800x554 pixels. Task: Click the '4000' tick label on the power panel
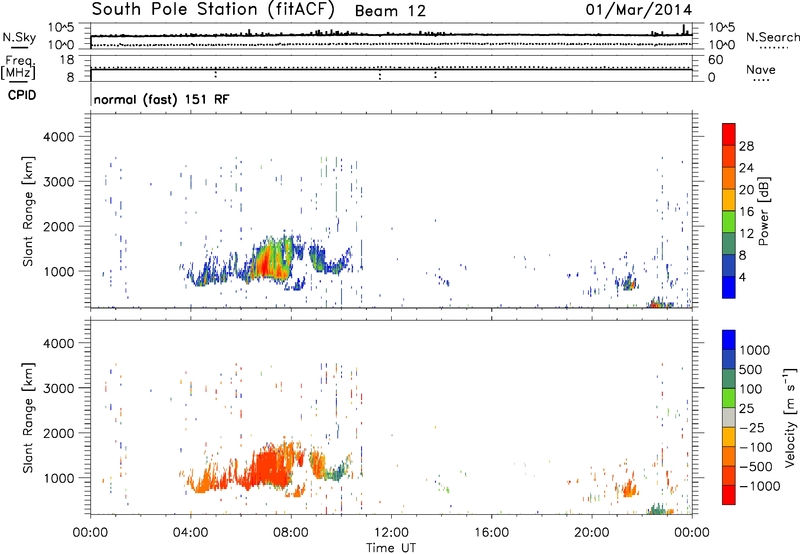coord(59,137)
